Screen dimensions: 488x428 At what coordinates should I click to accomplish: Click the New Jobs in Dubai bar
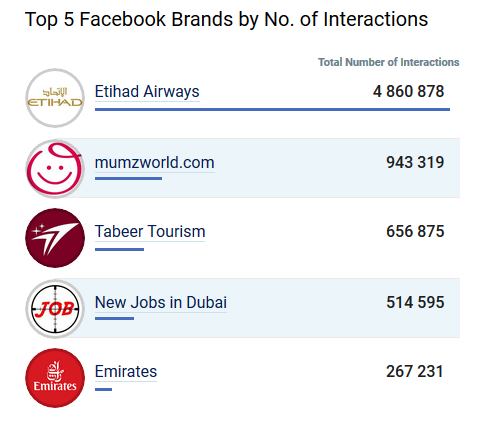pos(114,319)
